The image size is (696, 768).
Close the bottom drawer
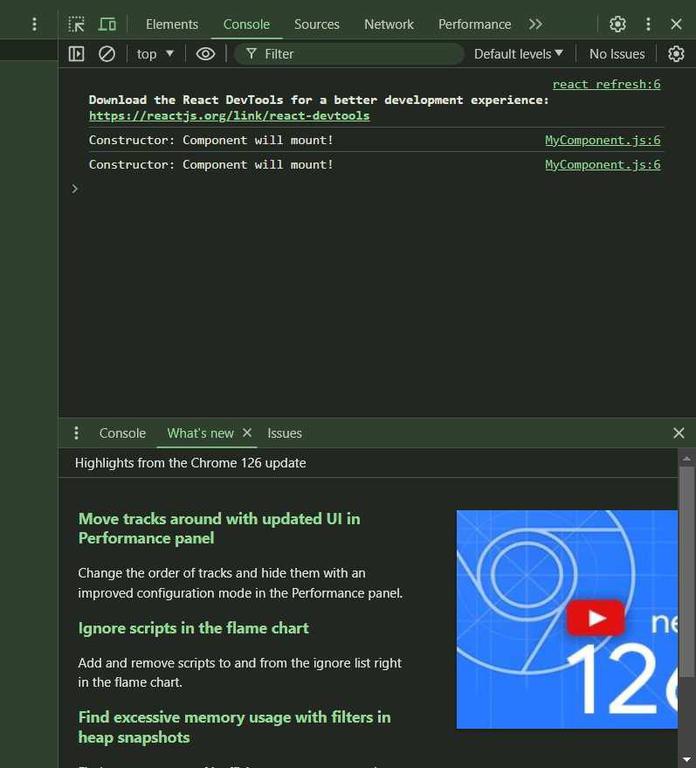pos(678,433)
